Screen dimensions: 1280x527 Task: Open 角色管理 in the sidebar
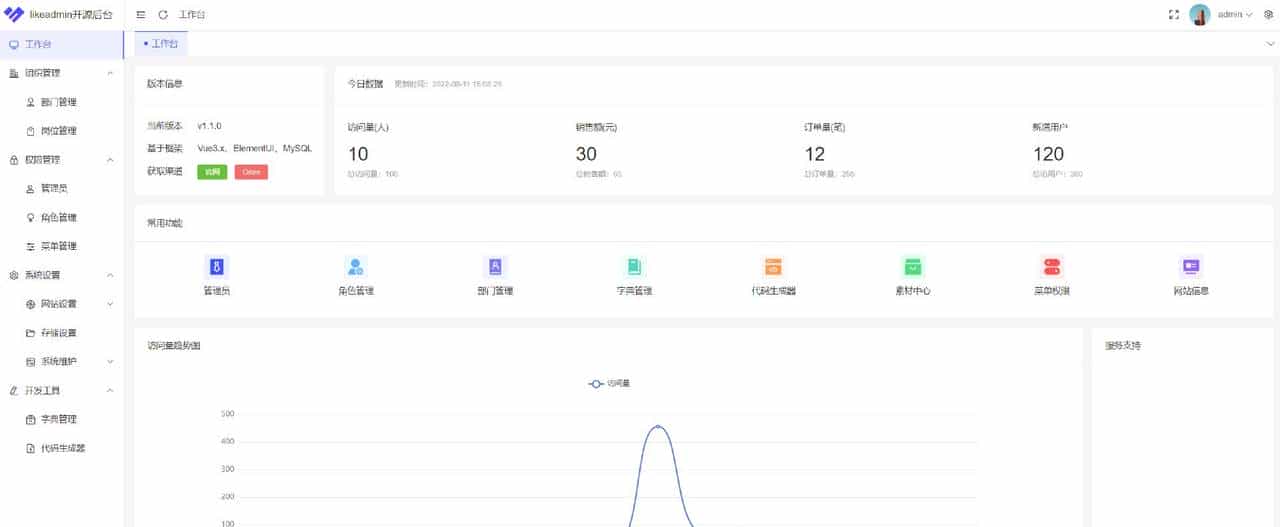62,217
